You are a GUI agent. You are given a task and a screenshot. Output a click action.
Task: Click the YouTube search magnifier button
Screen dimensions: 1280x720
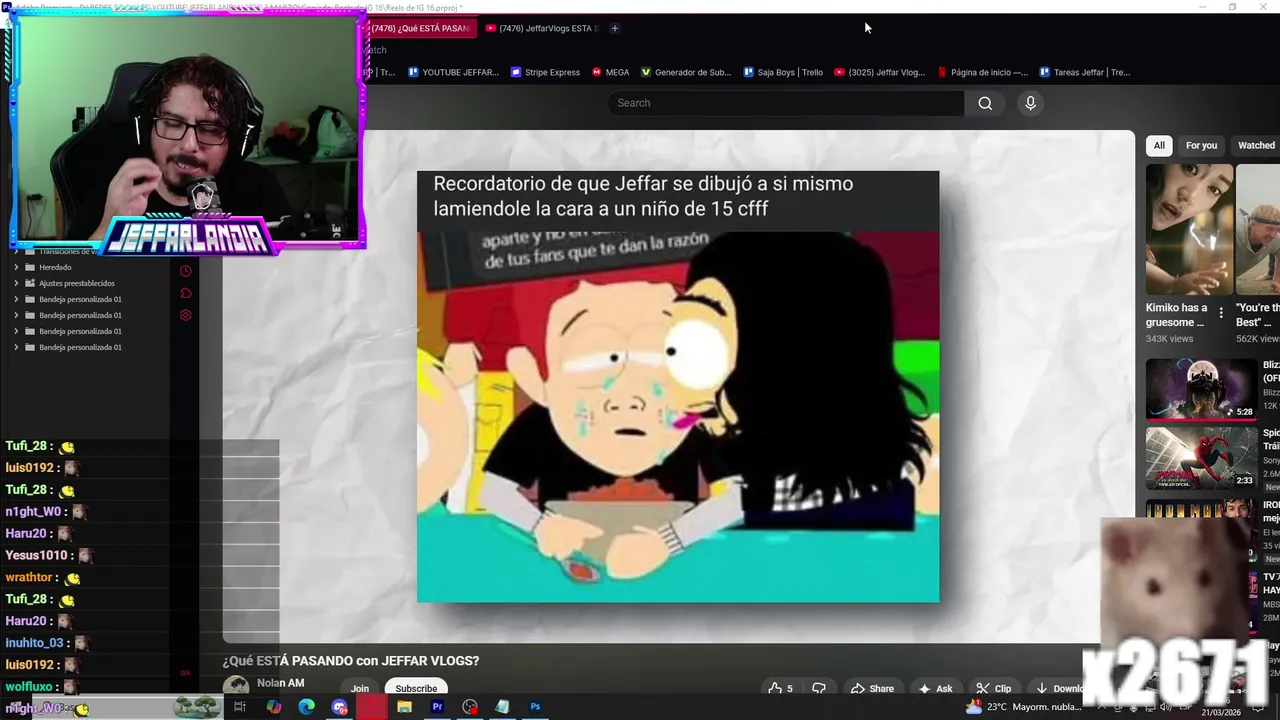[985, 103]
